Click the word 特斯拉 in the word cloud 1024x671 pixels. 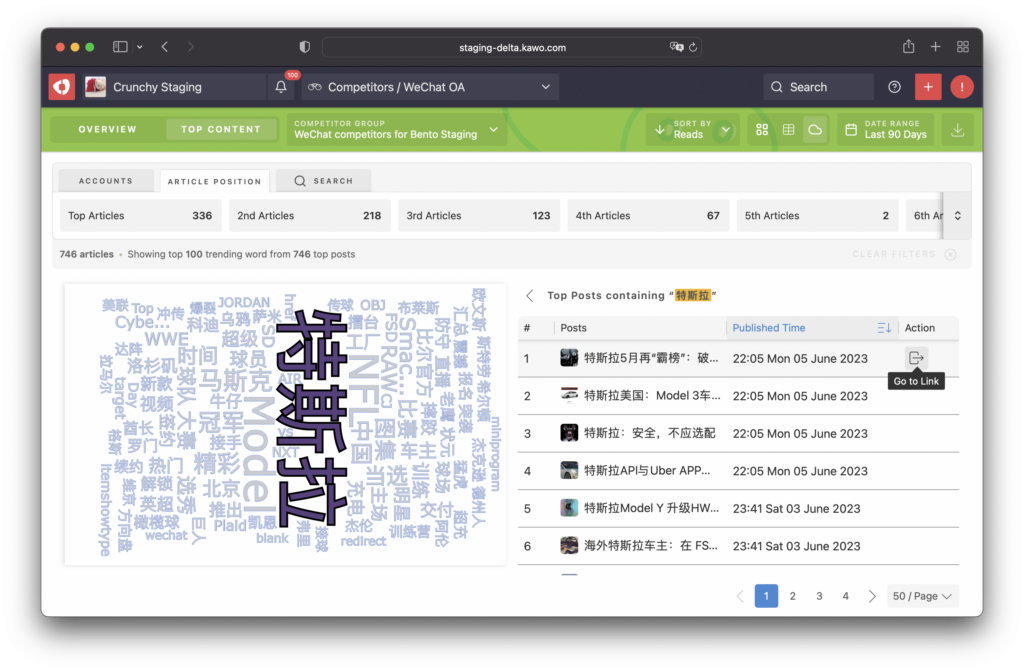pyautogui.click(x=312, y=418)
